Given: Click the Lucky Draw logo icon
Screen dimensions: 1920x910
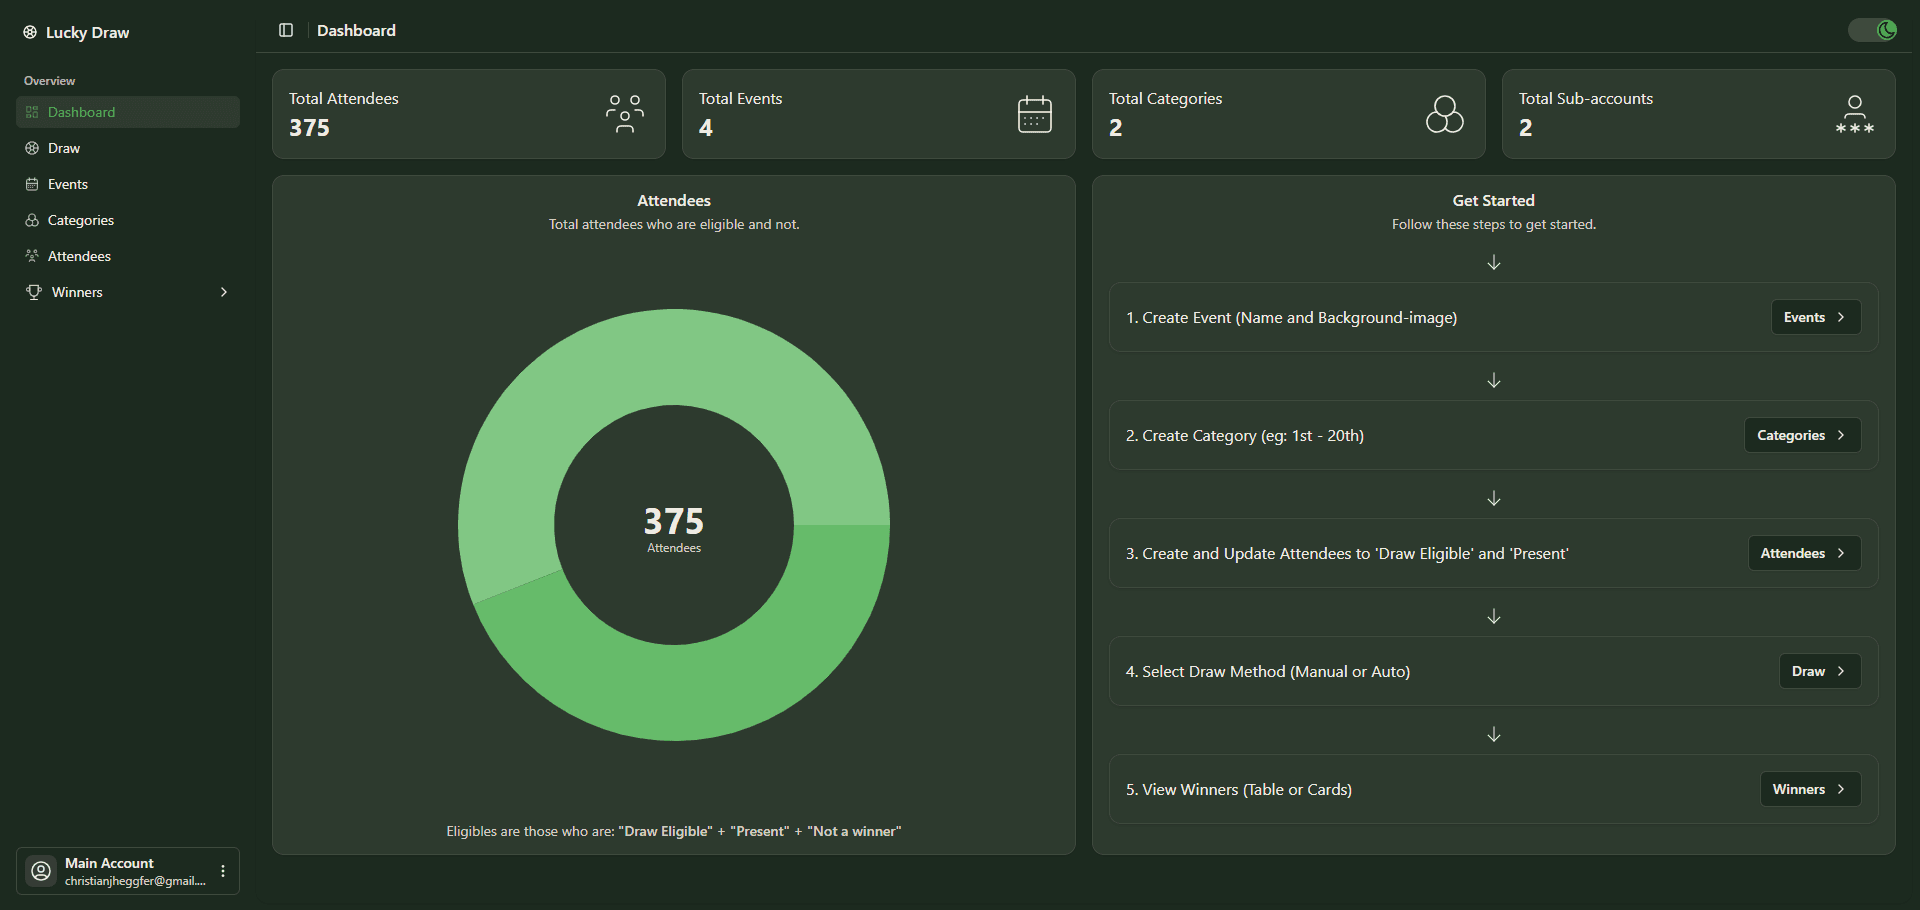Looking at the screenshot, I should 30,32.
